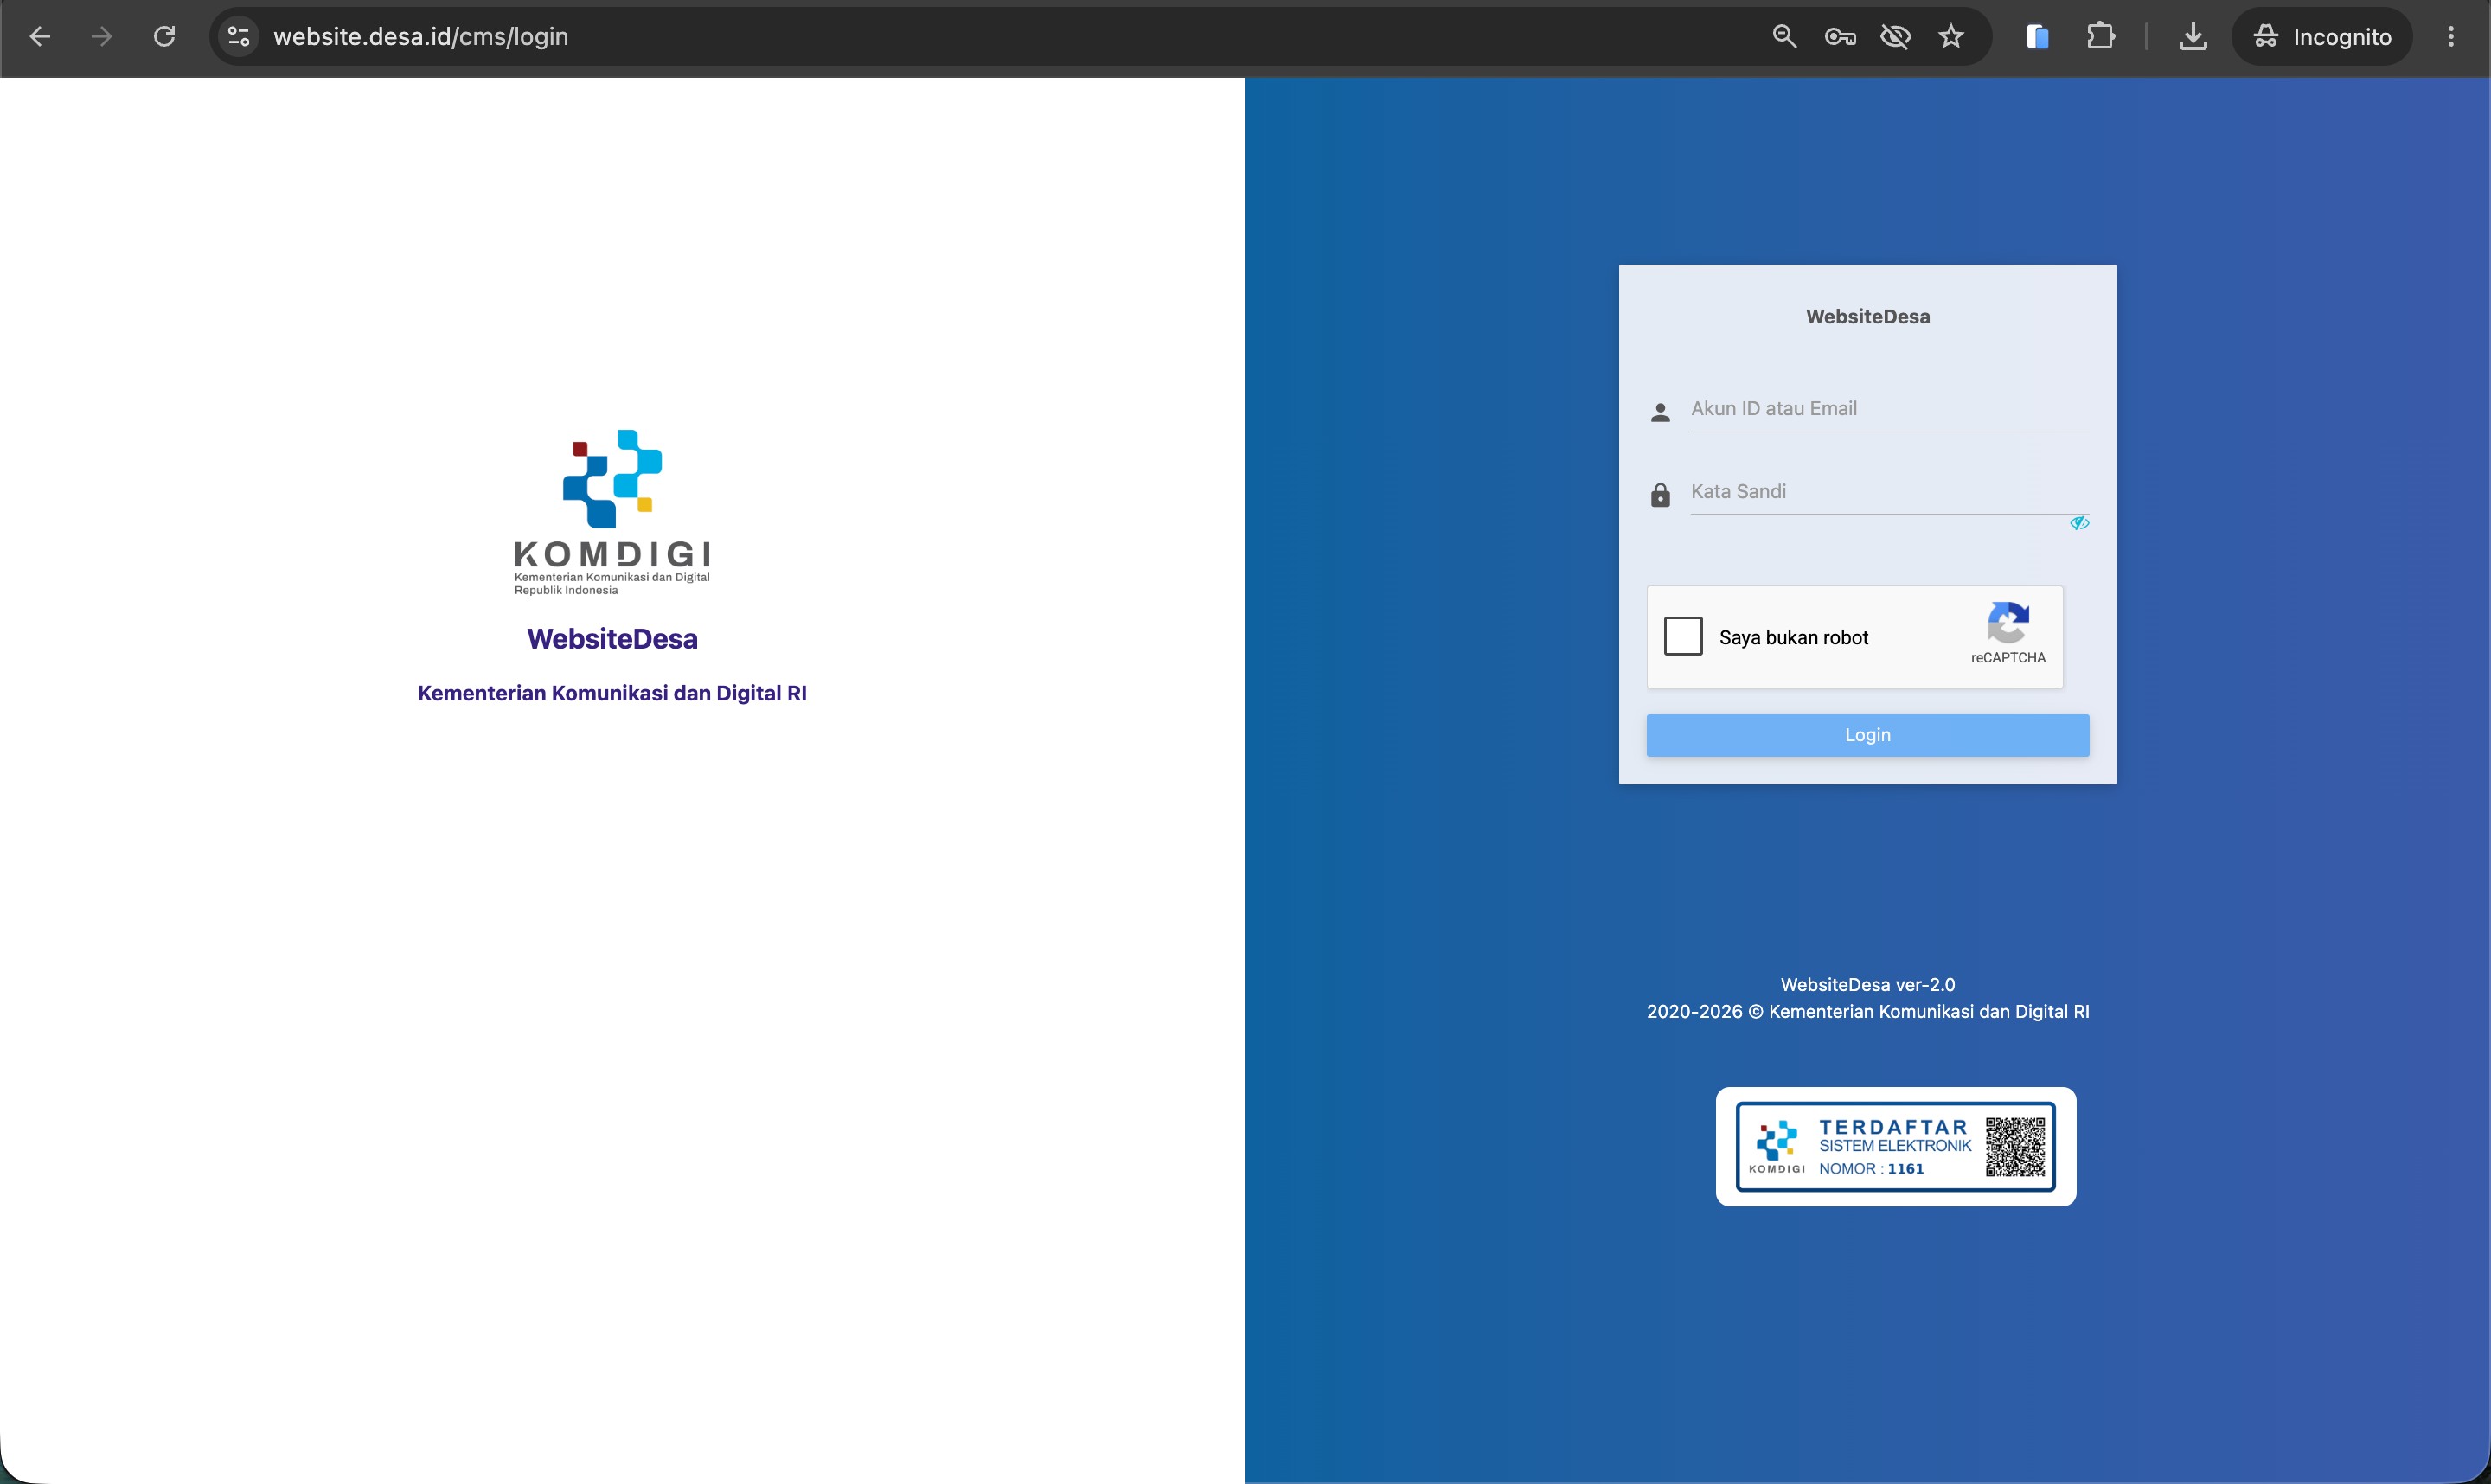Viewport: 2491px width, 1484px height.
Task: Reload the page with the refresh icon
Action: click(164, 37)
